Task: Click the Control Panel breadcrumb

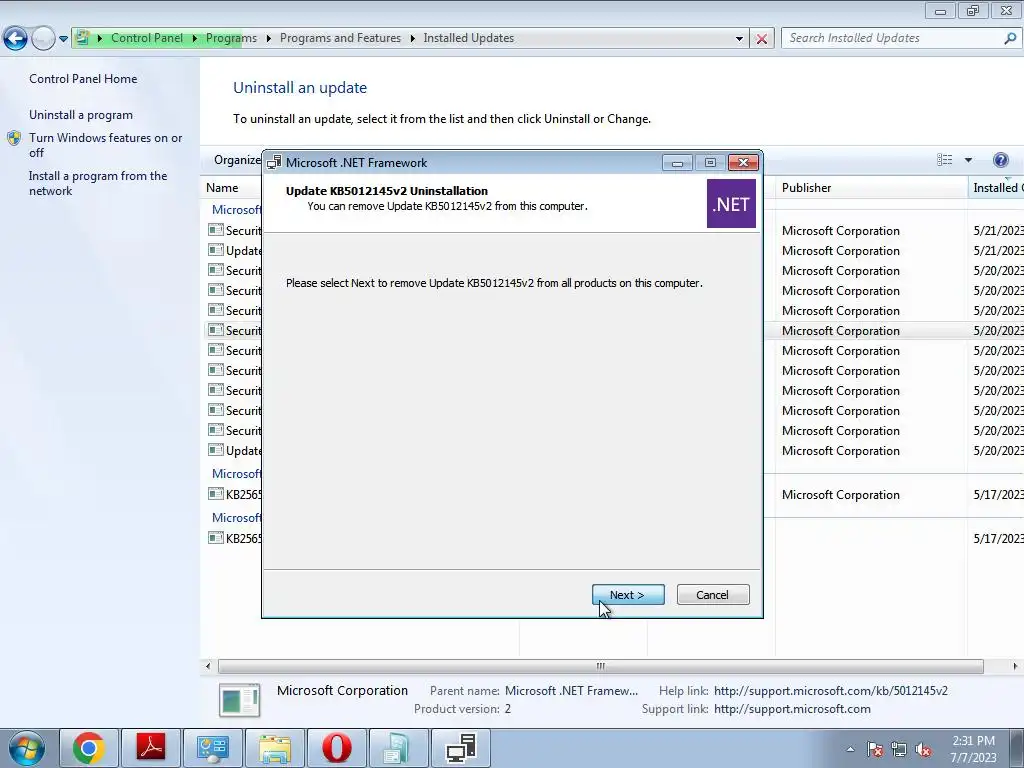Action: pyautogui.click(x=147, y=38)
